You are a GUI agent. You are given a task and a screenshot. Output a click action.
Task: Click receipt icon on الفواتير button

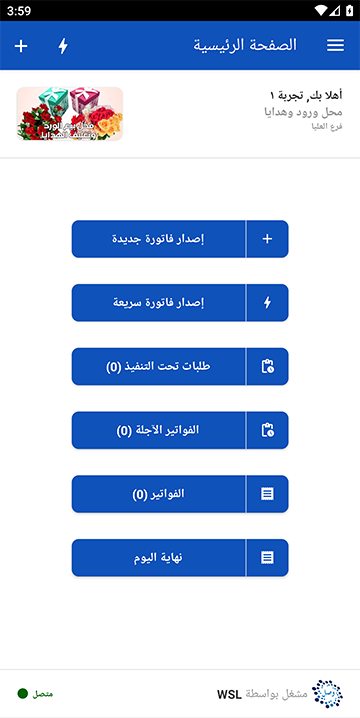coord(267,494)
